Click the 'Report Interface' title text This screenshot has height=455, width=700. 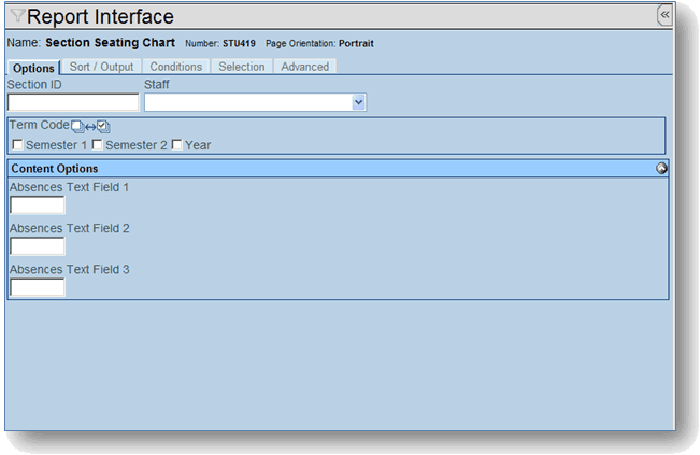pyautogui.click(x=100, y=17)
